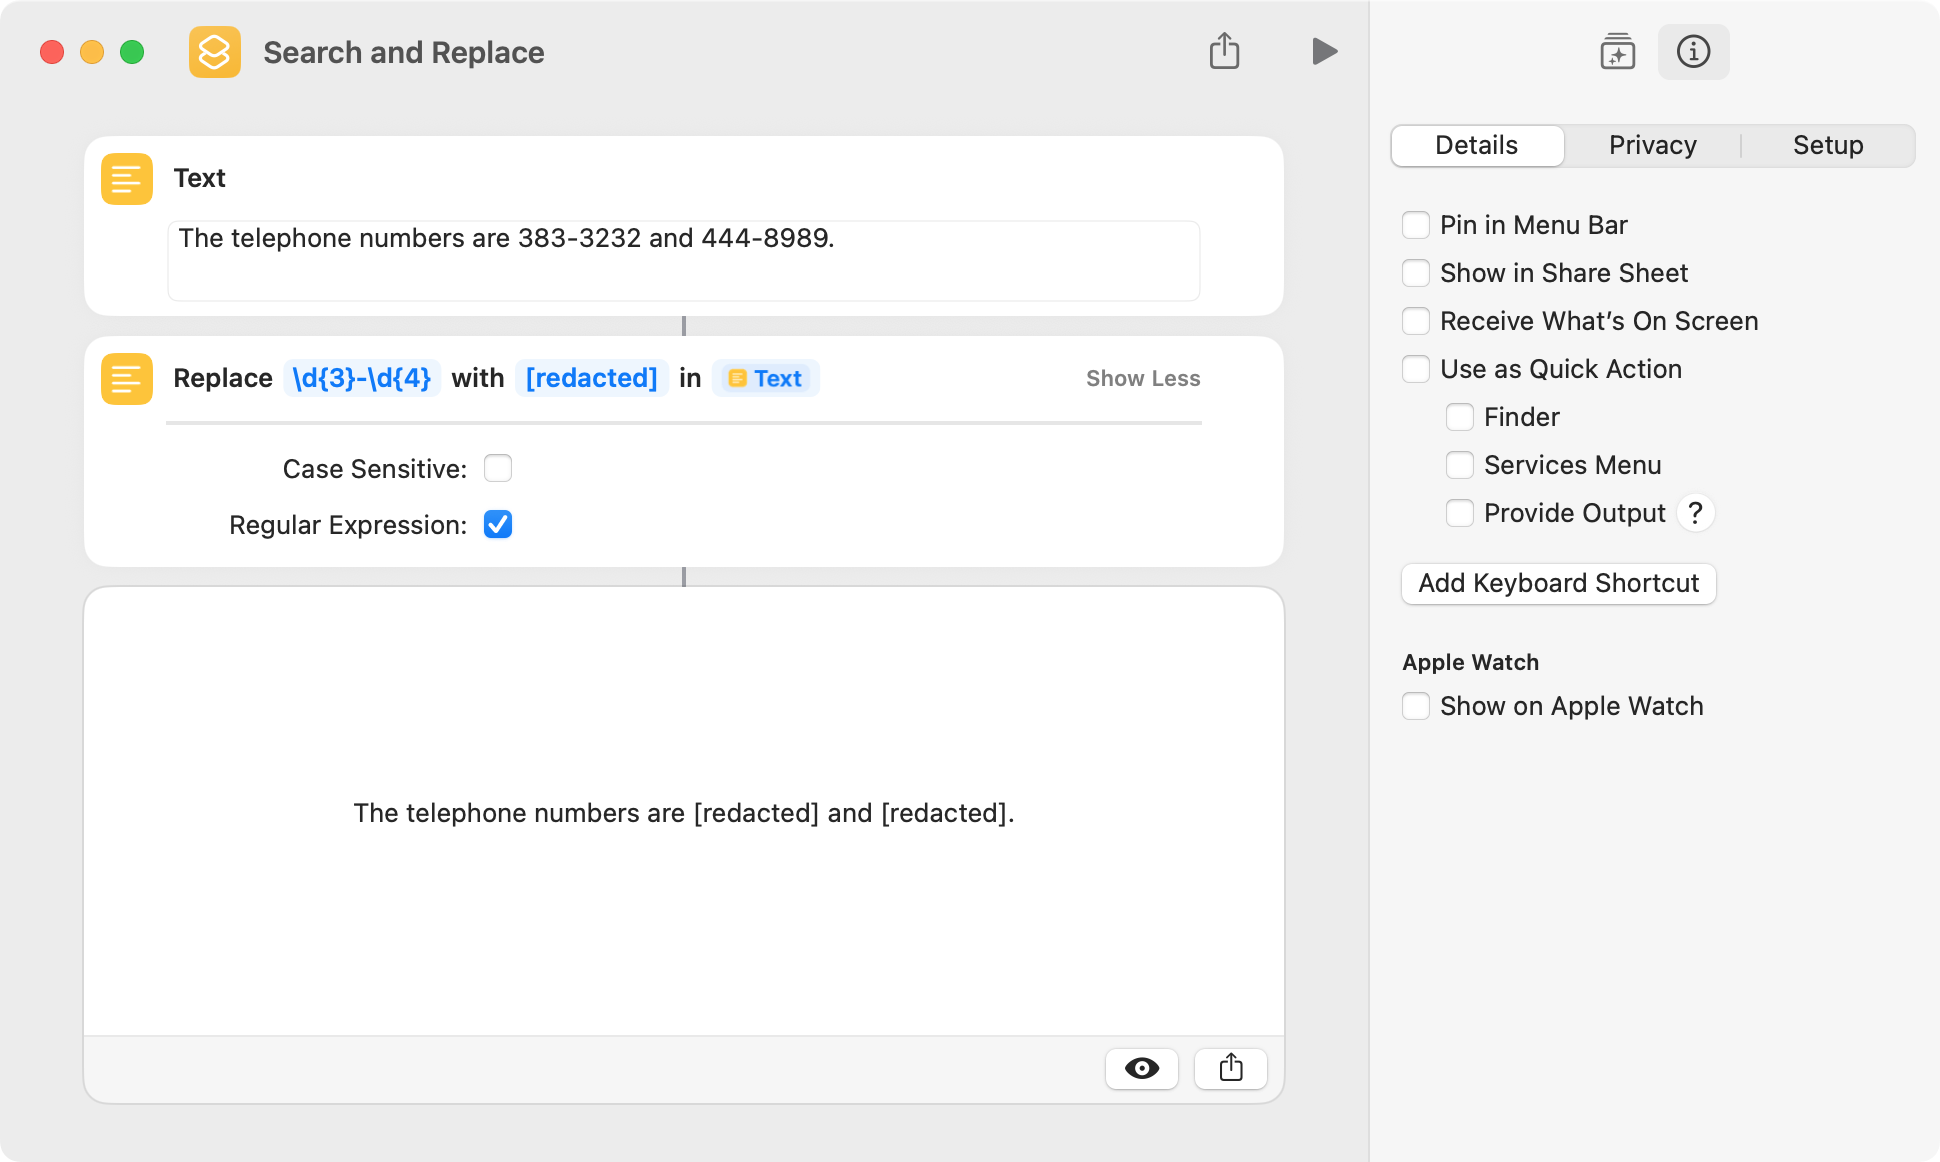Click Add Keyboard Shortcut button
The height and width of the screenshot is (1162, 1940).
1559,584
